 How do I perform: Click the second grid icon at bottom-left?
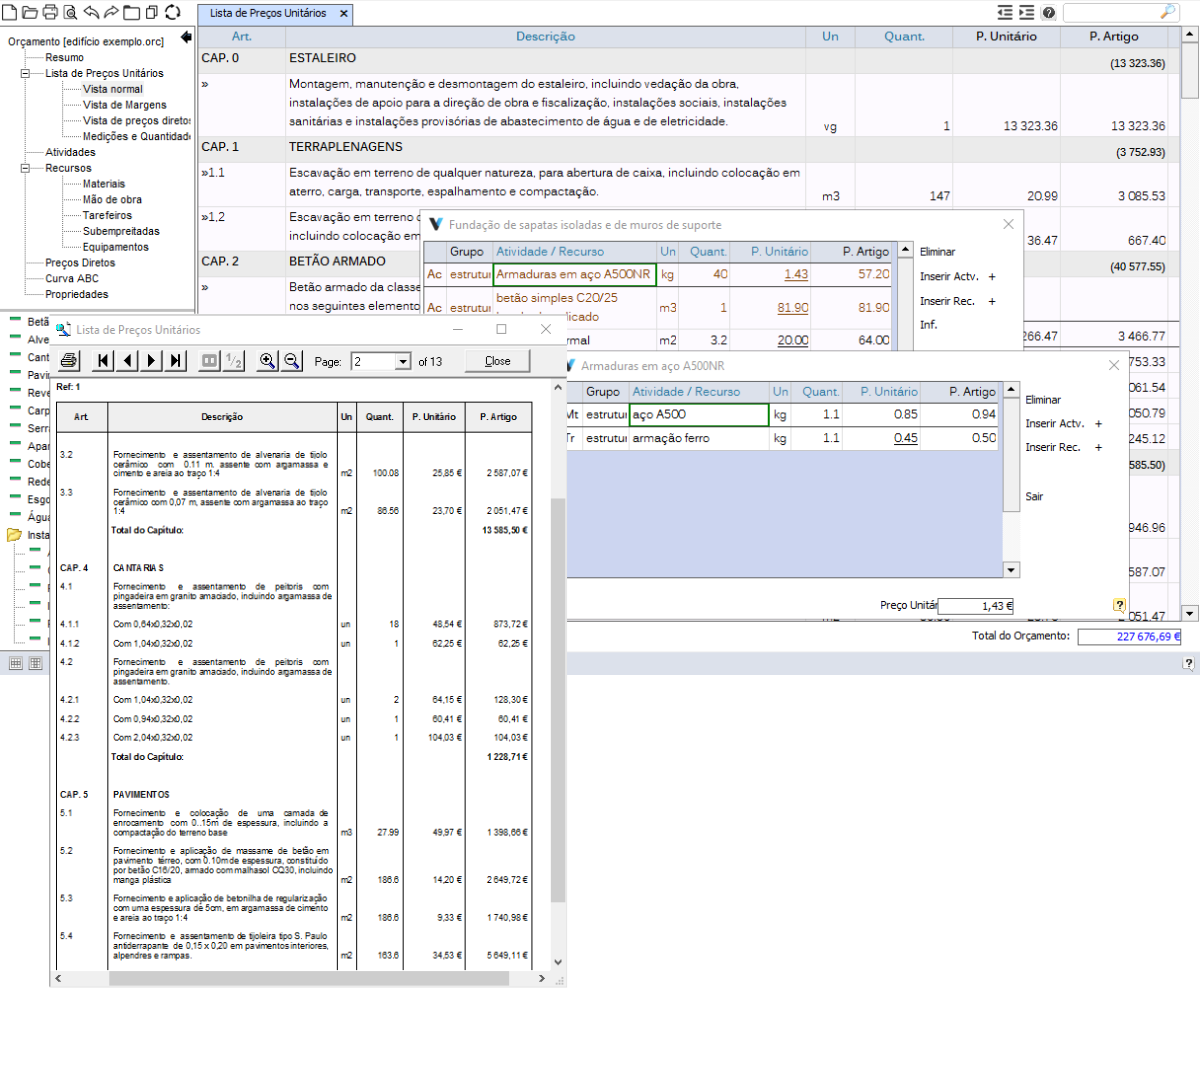tap(35, 663)
